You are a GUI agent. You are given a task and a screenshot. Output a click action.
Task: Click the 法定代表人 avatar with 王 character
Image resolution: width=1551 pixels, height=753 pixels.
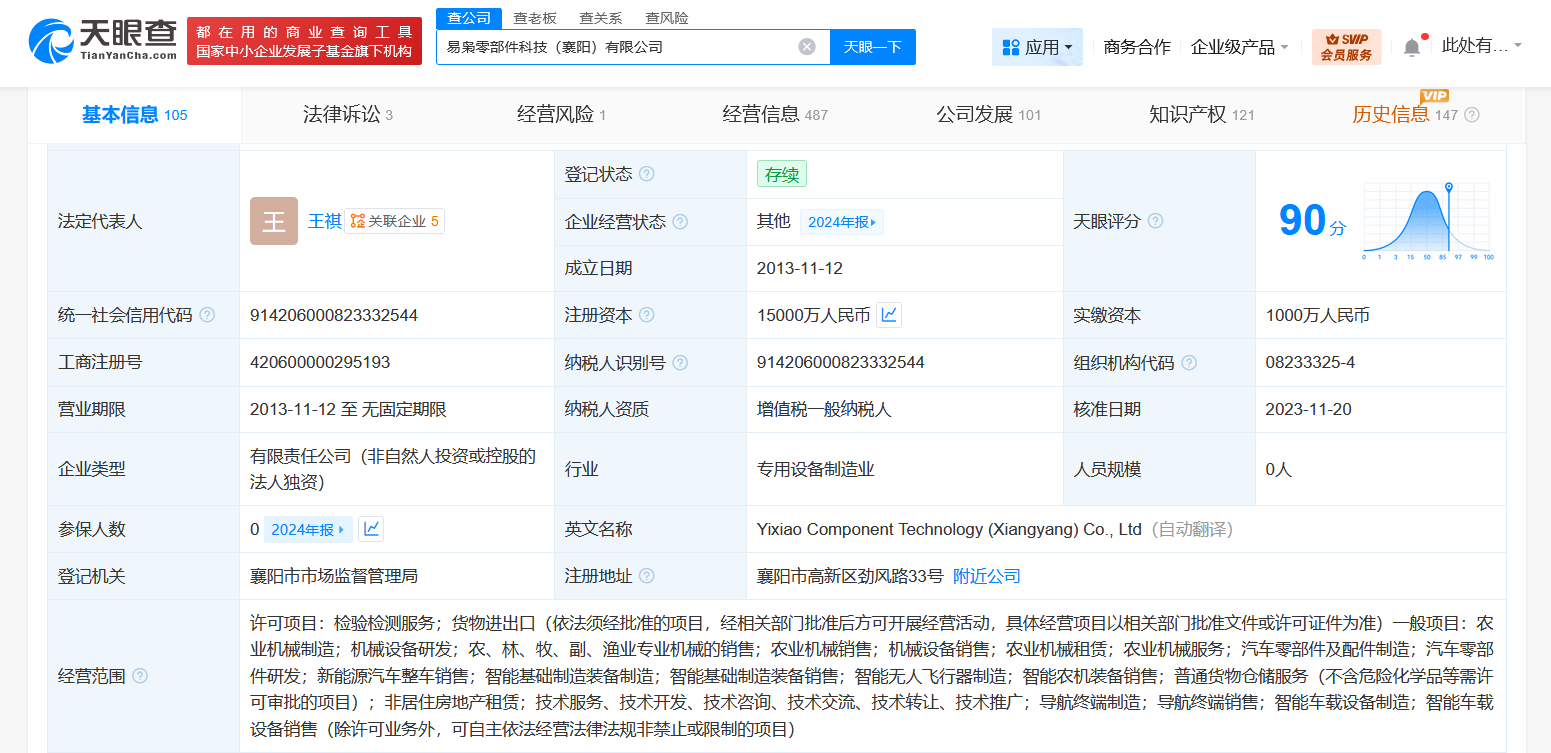(274, 221)
